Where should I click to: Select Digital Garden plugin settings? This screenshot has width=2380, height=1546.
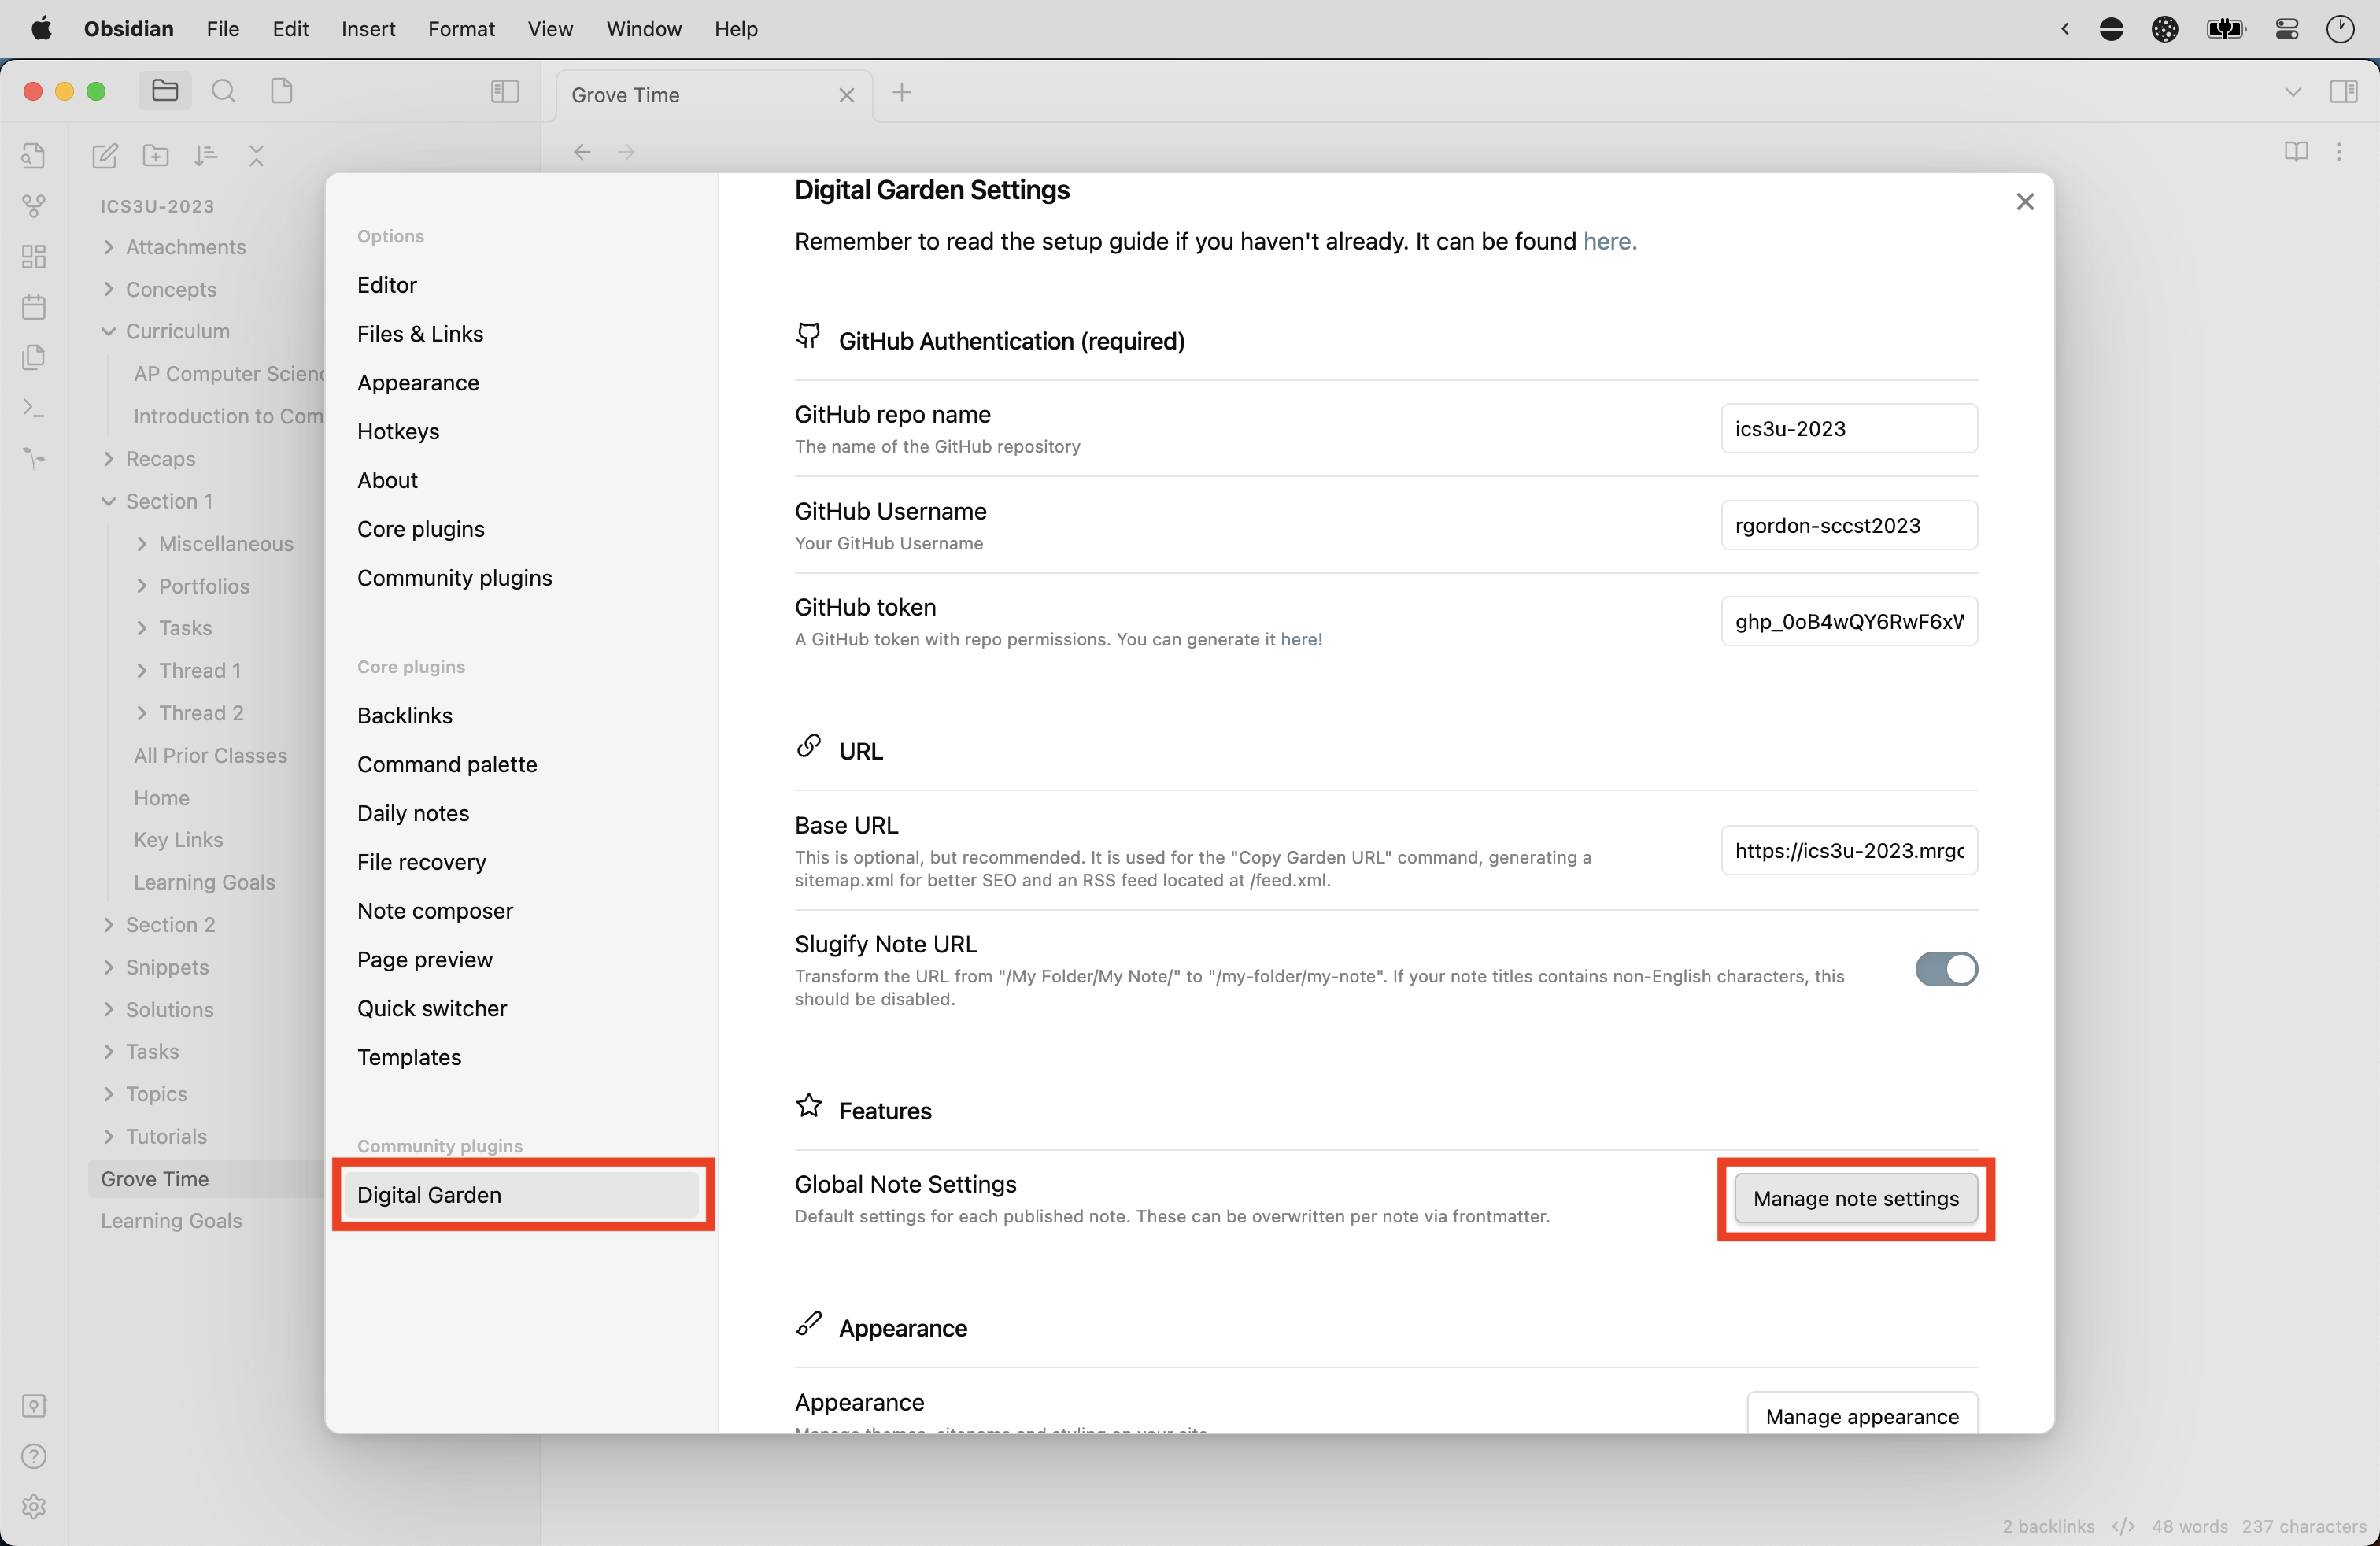(520, 1195)
